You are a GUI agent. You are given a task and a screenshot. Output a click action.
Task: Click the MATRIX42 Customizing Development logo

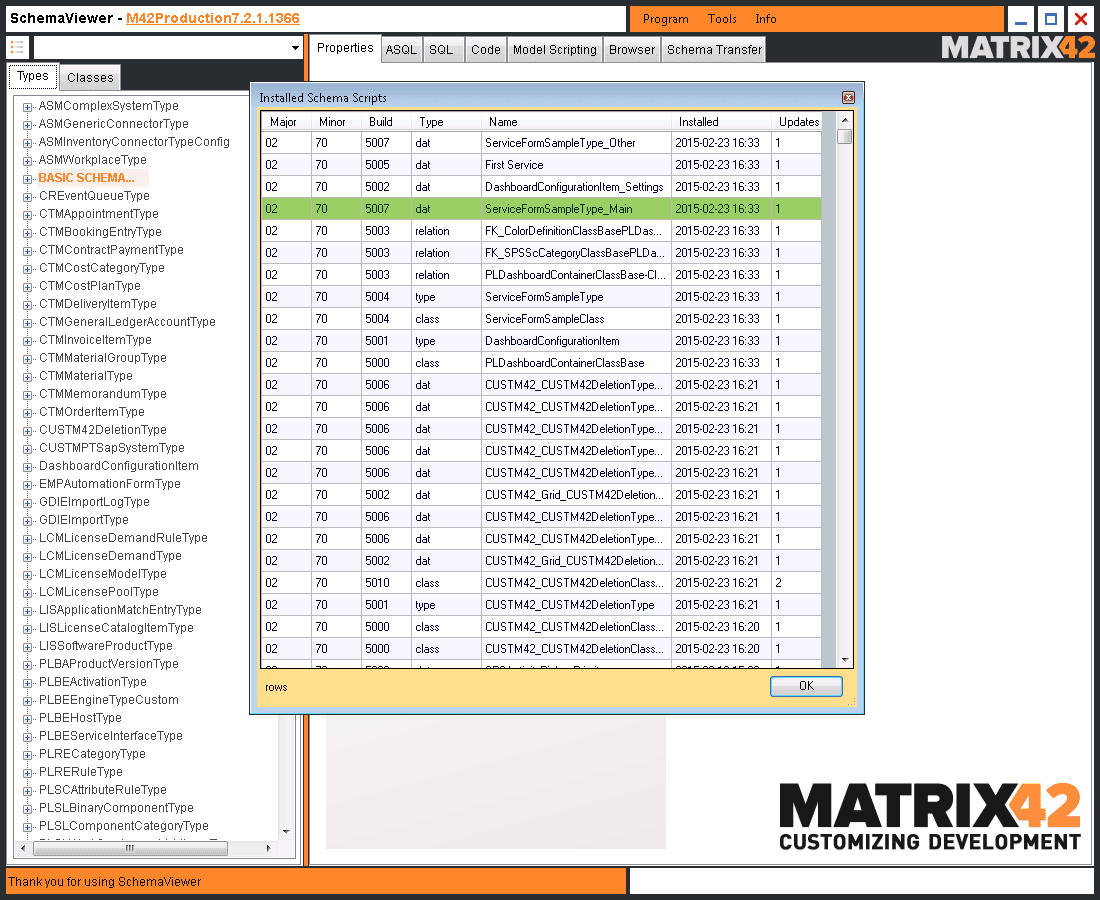point(930,817)
